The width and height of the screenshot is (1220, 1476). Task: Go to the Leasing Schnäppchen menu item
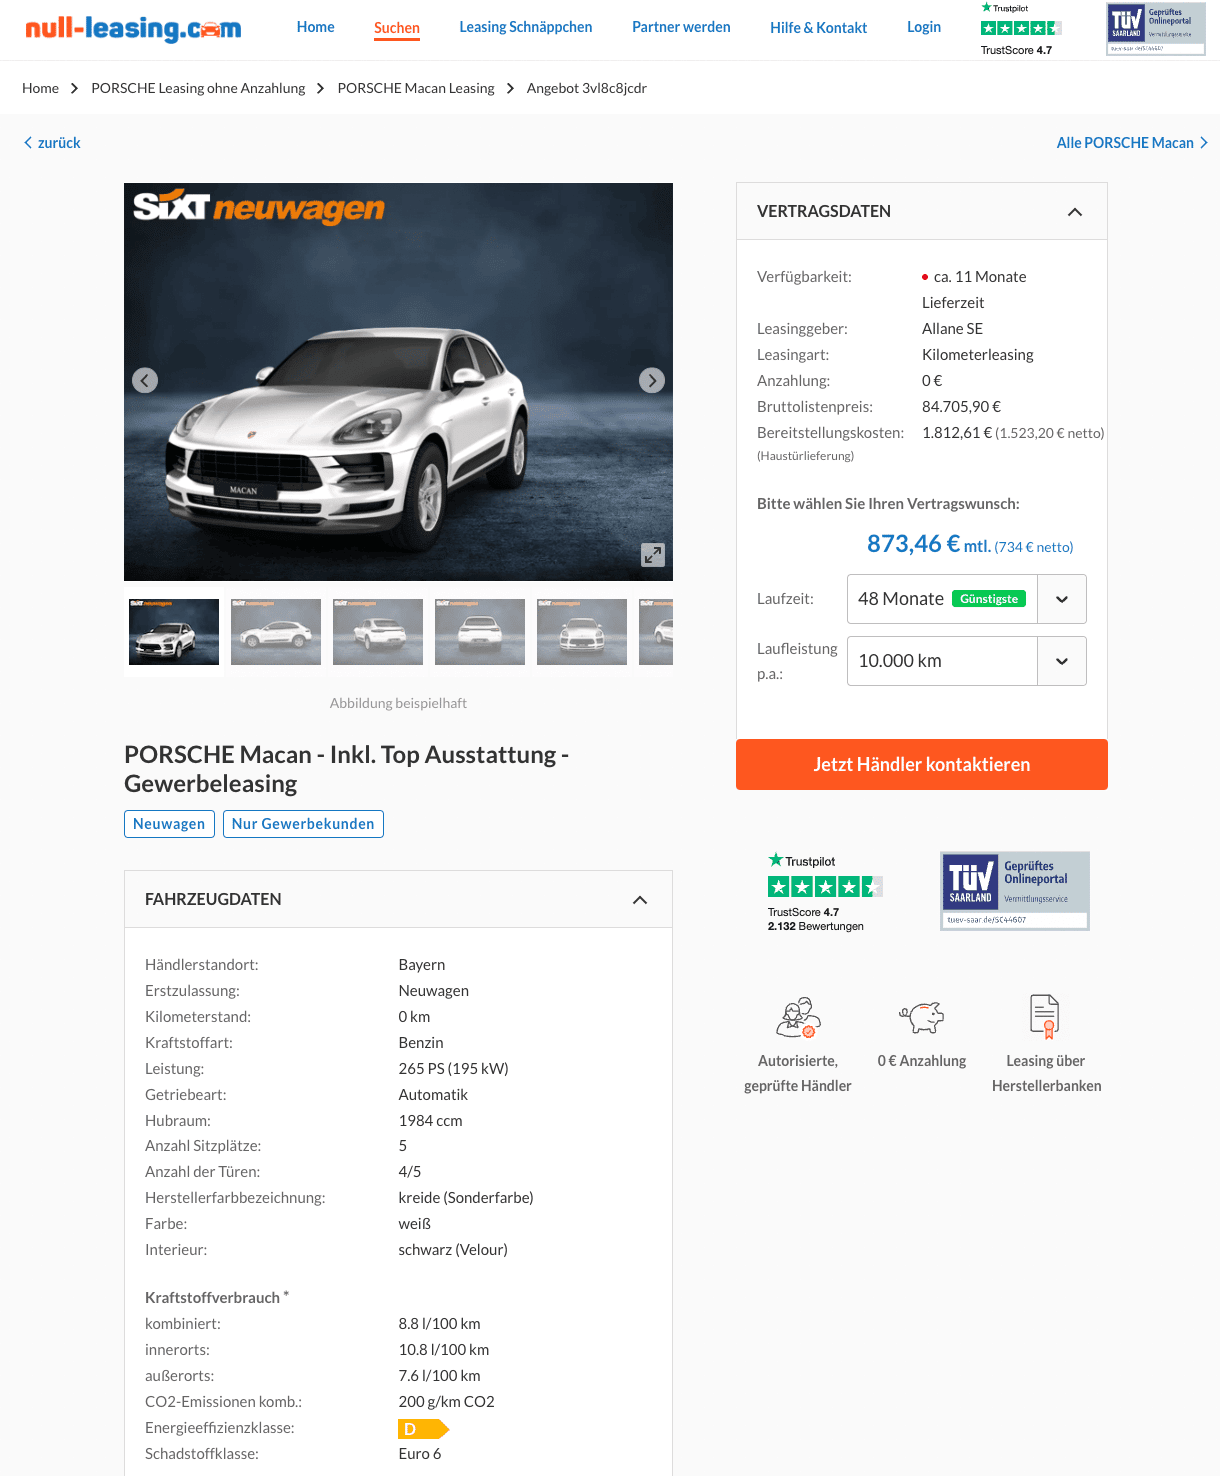(526, 27)
